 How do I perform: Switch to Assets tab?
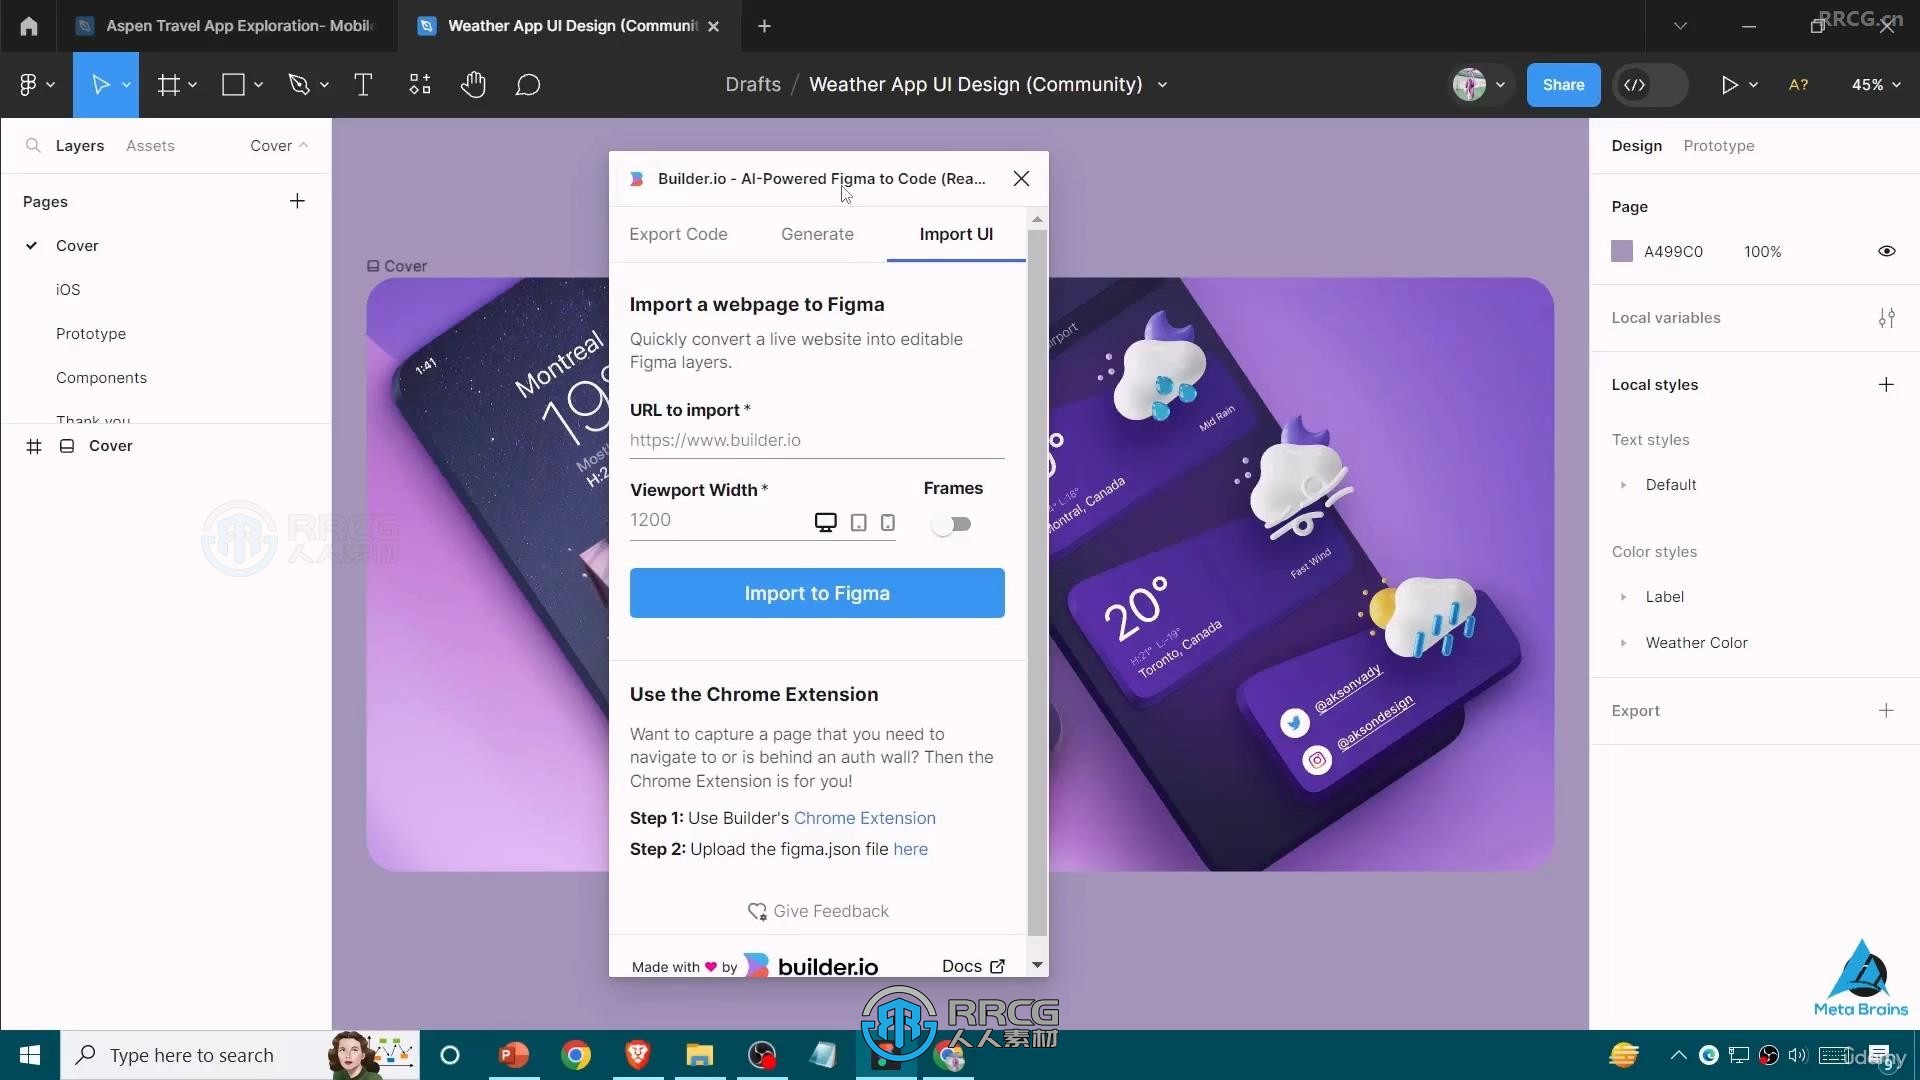150,146
